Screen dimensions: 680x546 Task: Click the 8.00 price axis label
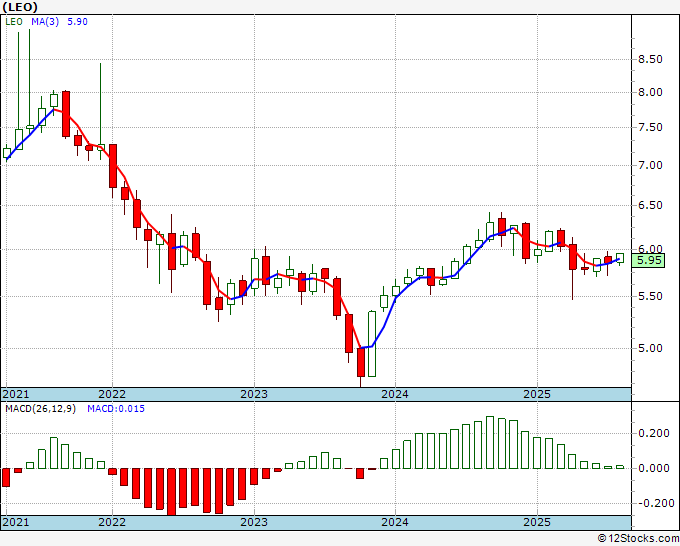tap(650, 92)
